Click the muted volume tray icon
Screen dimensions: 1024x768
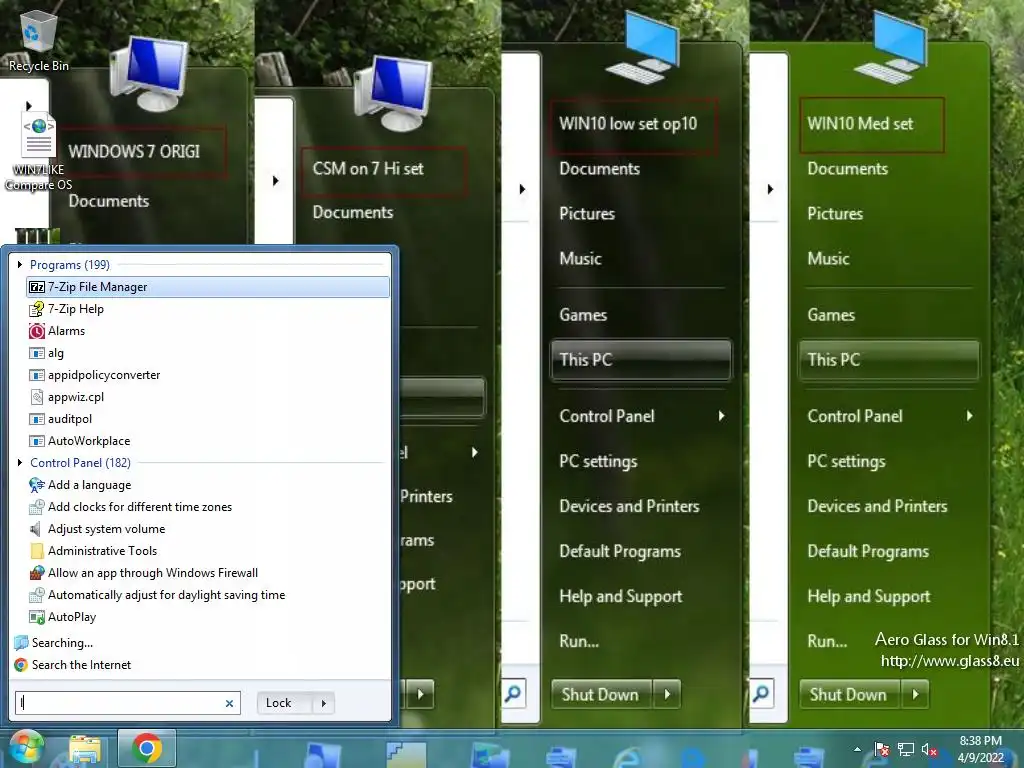point(929,750)
